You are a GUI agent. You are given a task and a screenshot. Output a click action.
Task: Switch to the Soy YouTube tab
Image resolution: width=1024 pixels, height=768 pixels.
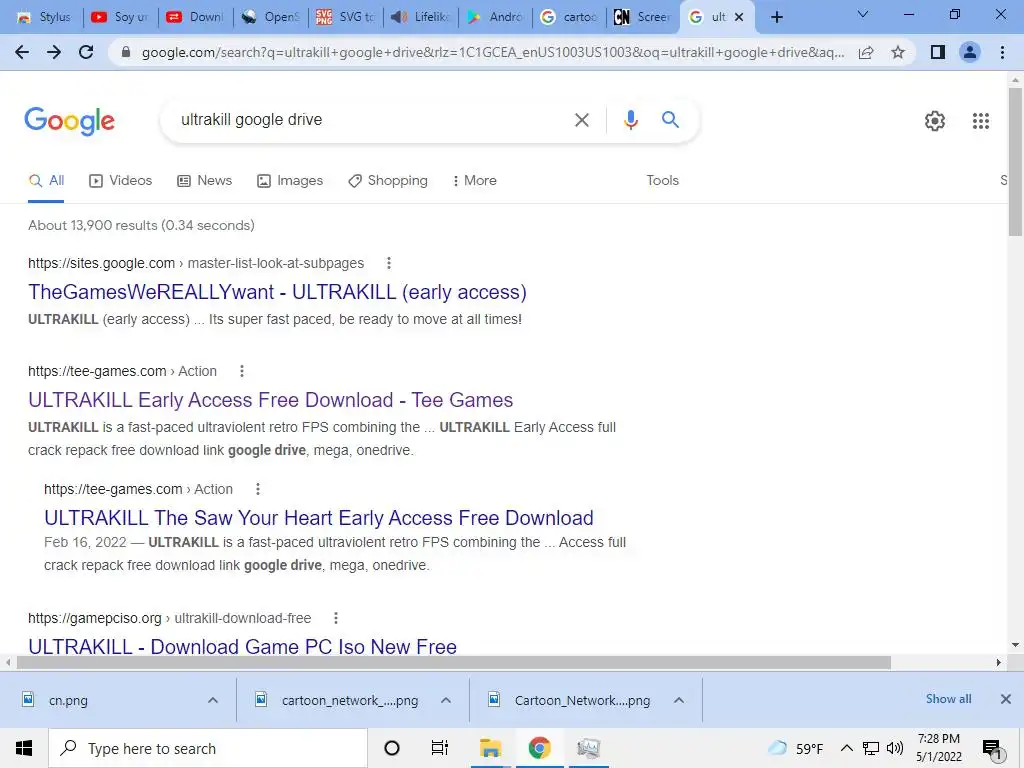(x=120, y=17)
